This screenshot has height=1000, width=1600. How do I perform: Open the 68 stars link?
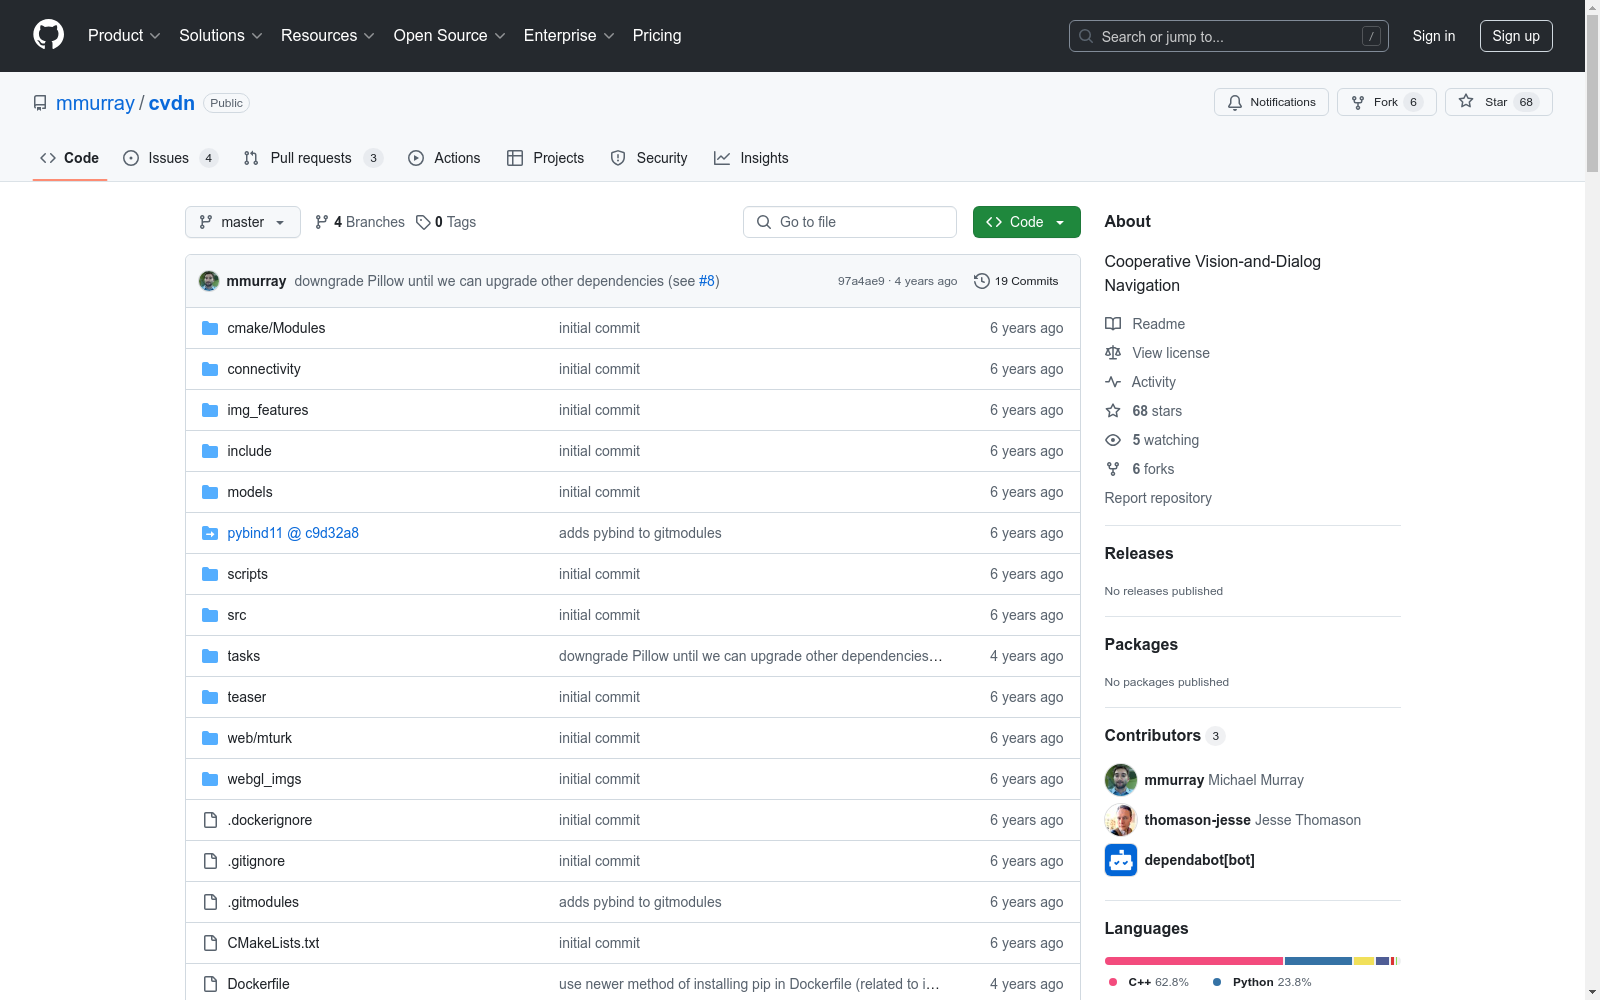pos(1143,411)
